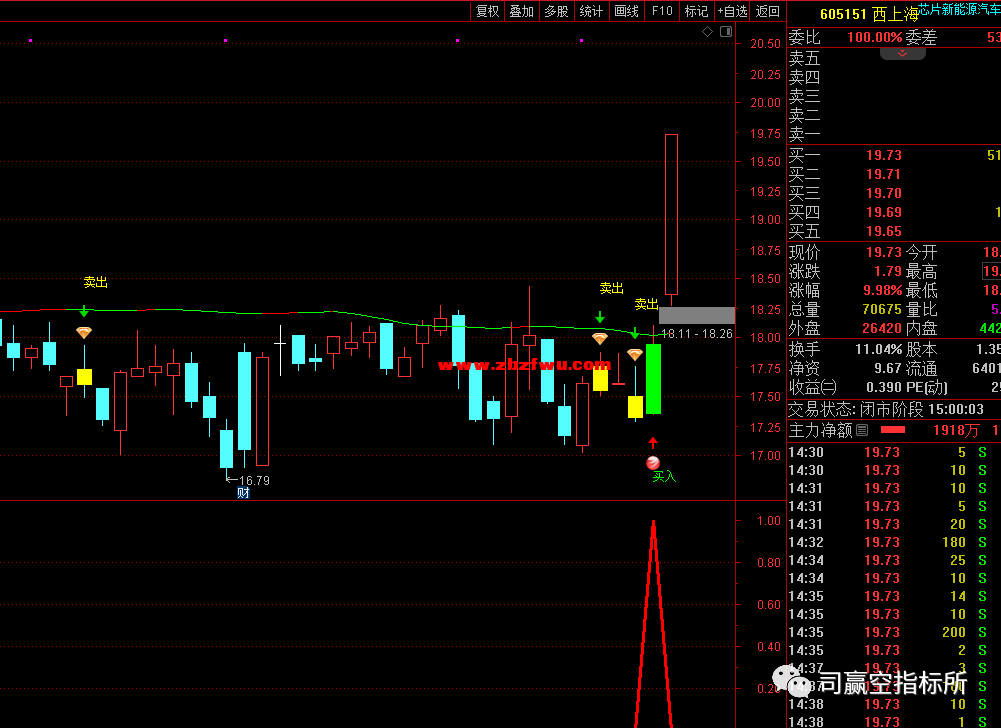Click the 净资 9.67 value
This screenshot has width=1001, height=728.
(x=888, y=368)
